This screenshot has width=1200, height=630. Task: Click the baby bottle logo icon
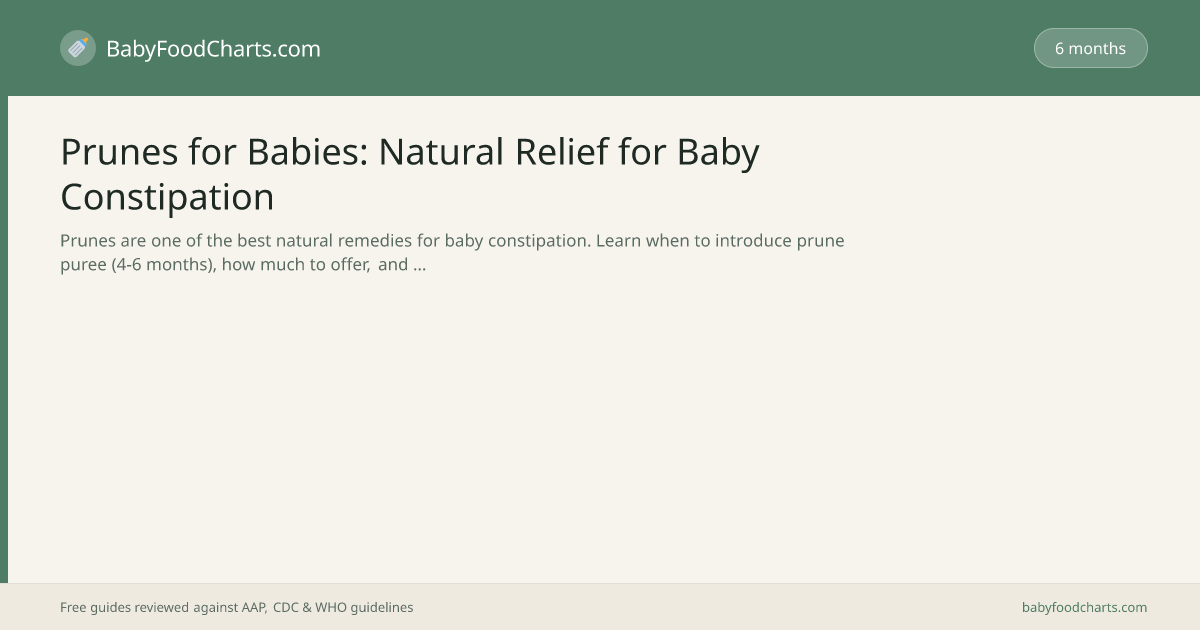click(x=78, y=48)
